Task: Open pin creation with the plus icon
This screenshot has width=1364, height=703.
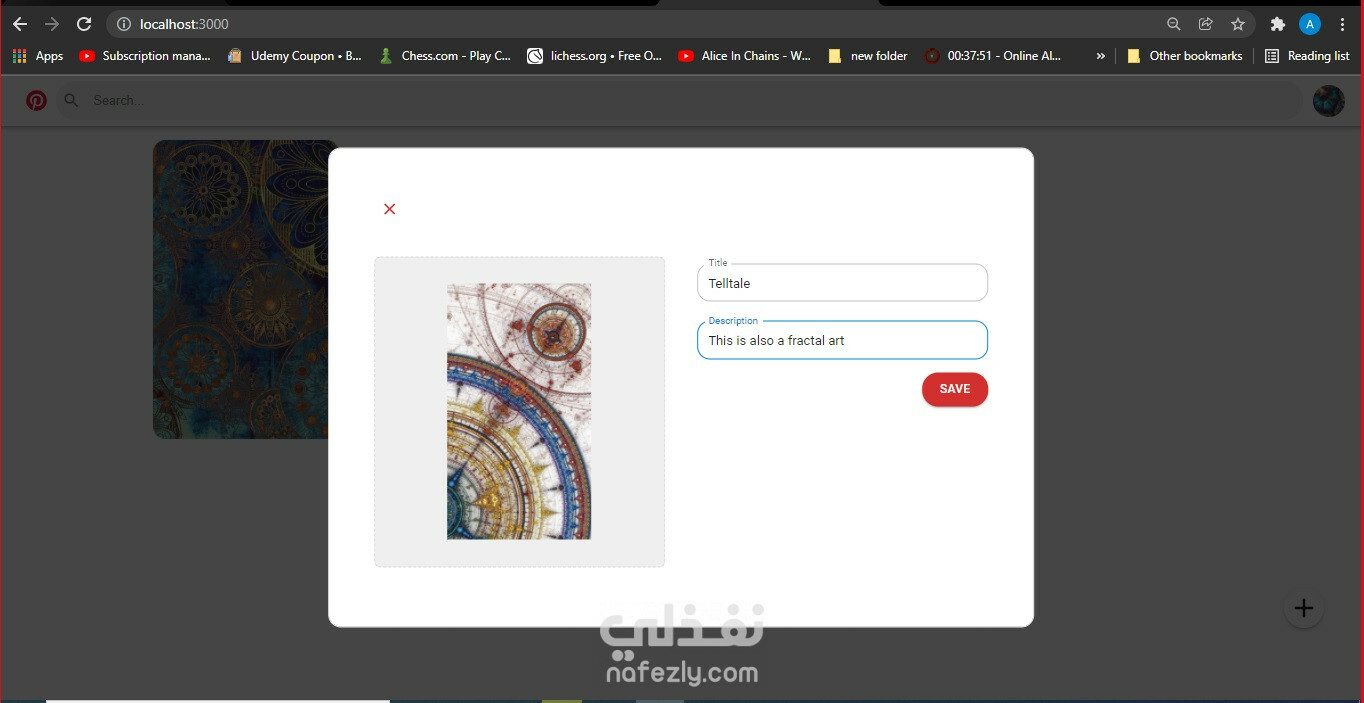Action: coord(1303,607)
